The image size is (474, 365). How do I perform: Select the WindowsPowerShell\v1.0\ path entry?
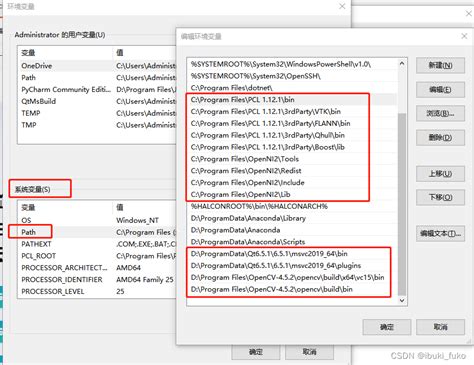coord(292,64)
